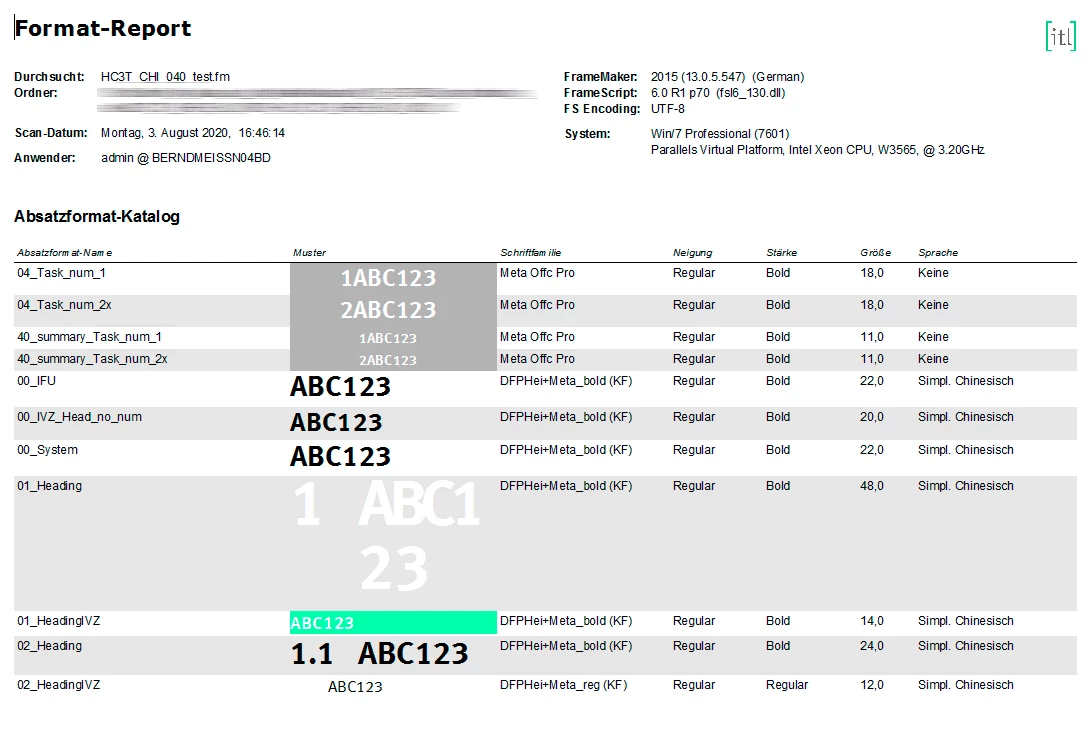Click the 2ABC123 sample for 04_Task_num_2x
Screen dimensions: 1087x733
388,310
